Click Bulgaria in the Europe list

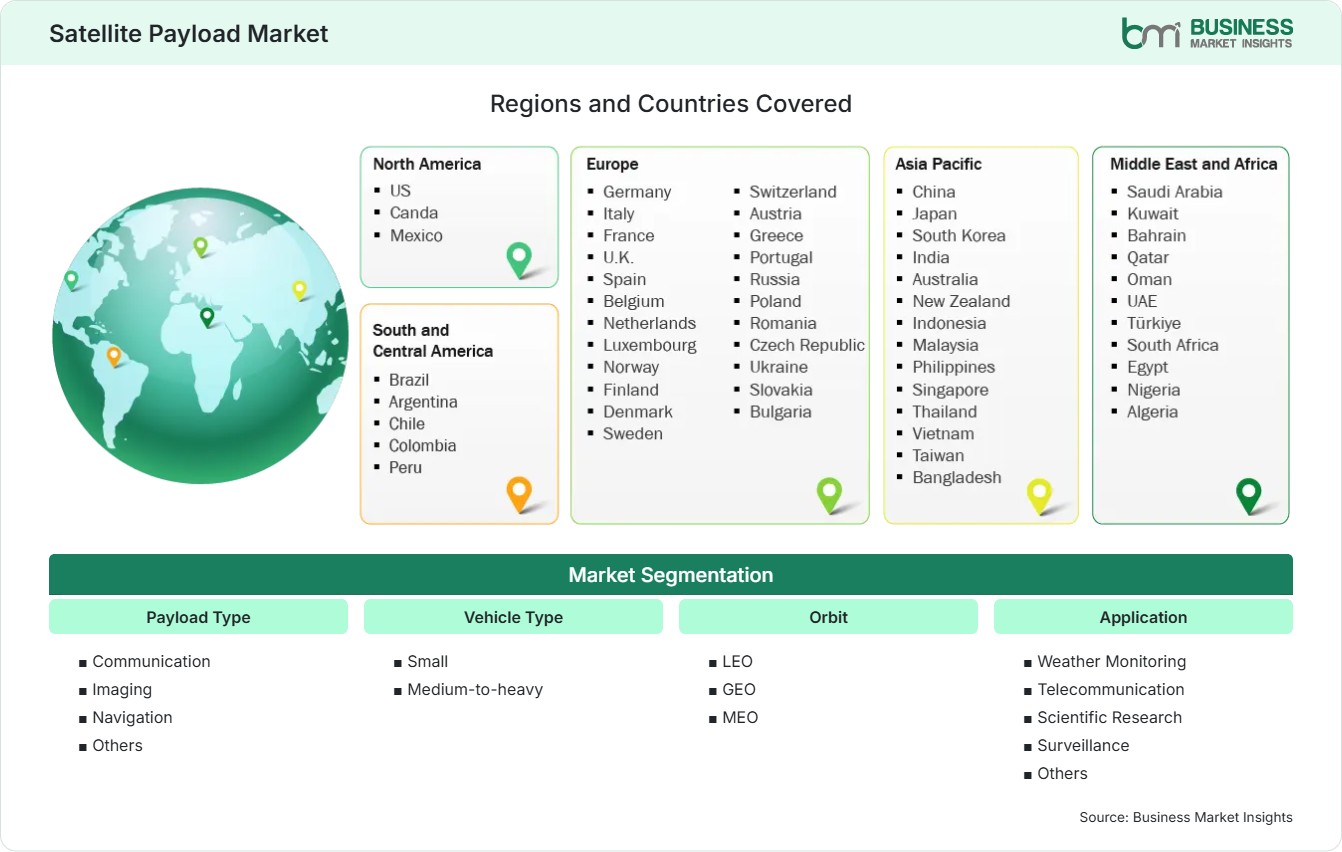click(x=781, y=412)
